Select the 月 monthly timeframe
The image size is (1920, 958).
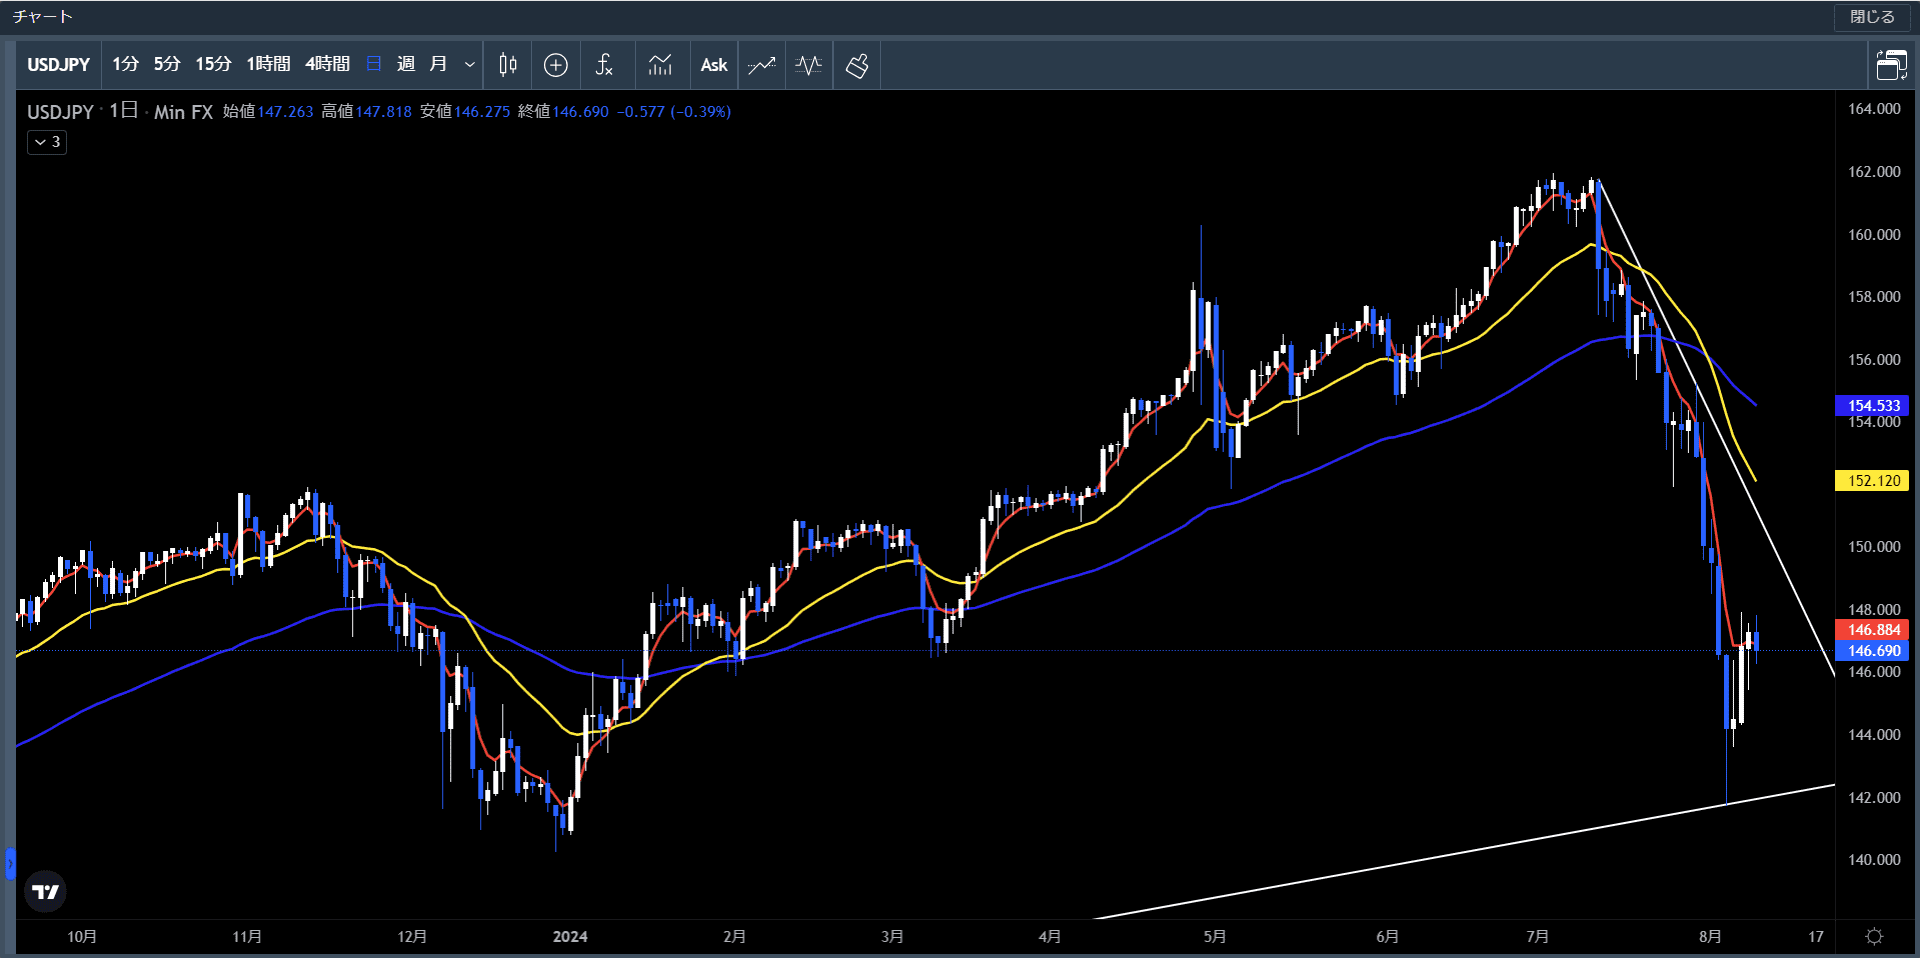point(438,65)
